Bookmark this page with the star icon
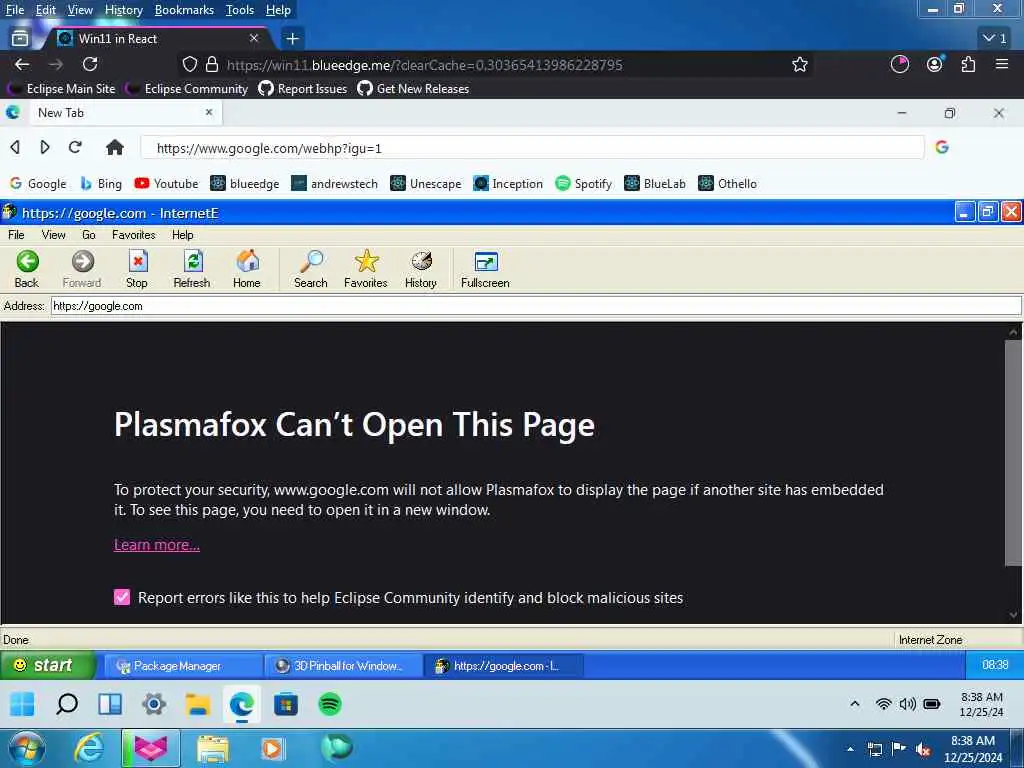The width and height of the screenshot is (1024, 768). [x=799, y=65]
